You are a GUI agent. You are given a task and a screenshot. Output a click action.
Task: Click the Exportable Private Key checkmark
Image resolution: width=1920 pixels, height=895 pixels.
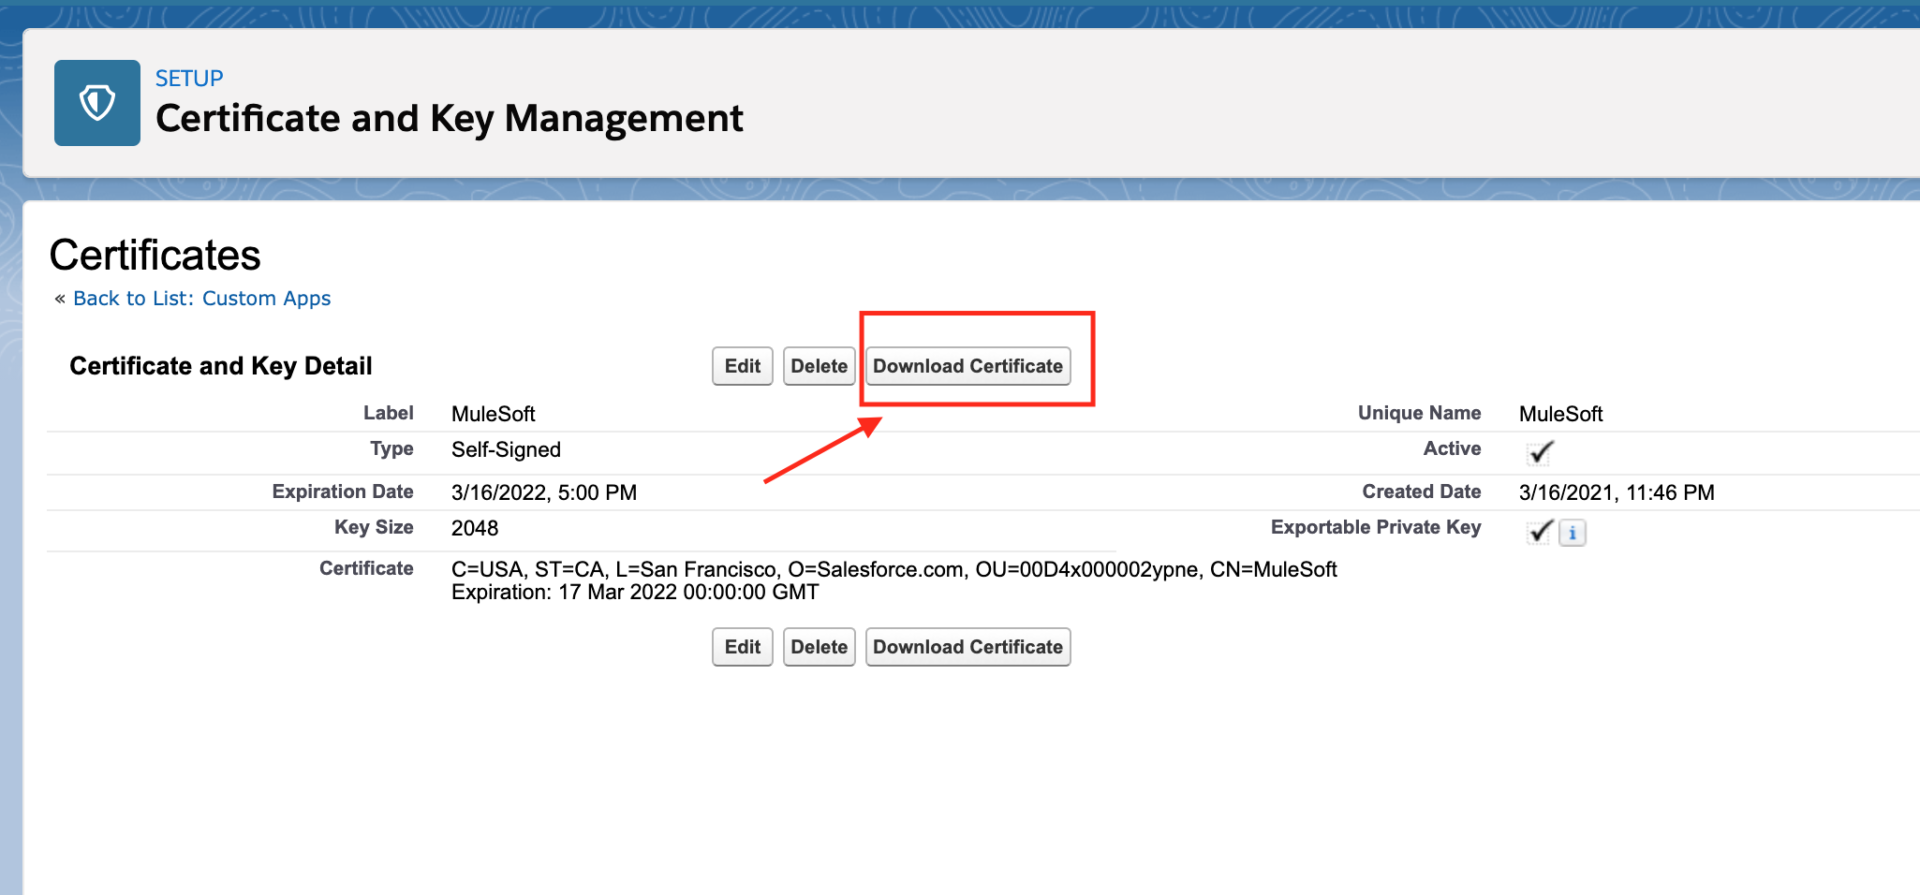(1540, 531)
